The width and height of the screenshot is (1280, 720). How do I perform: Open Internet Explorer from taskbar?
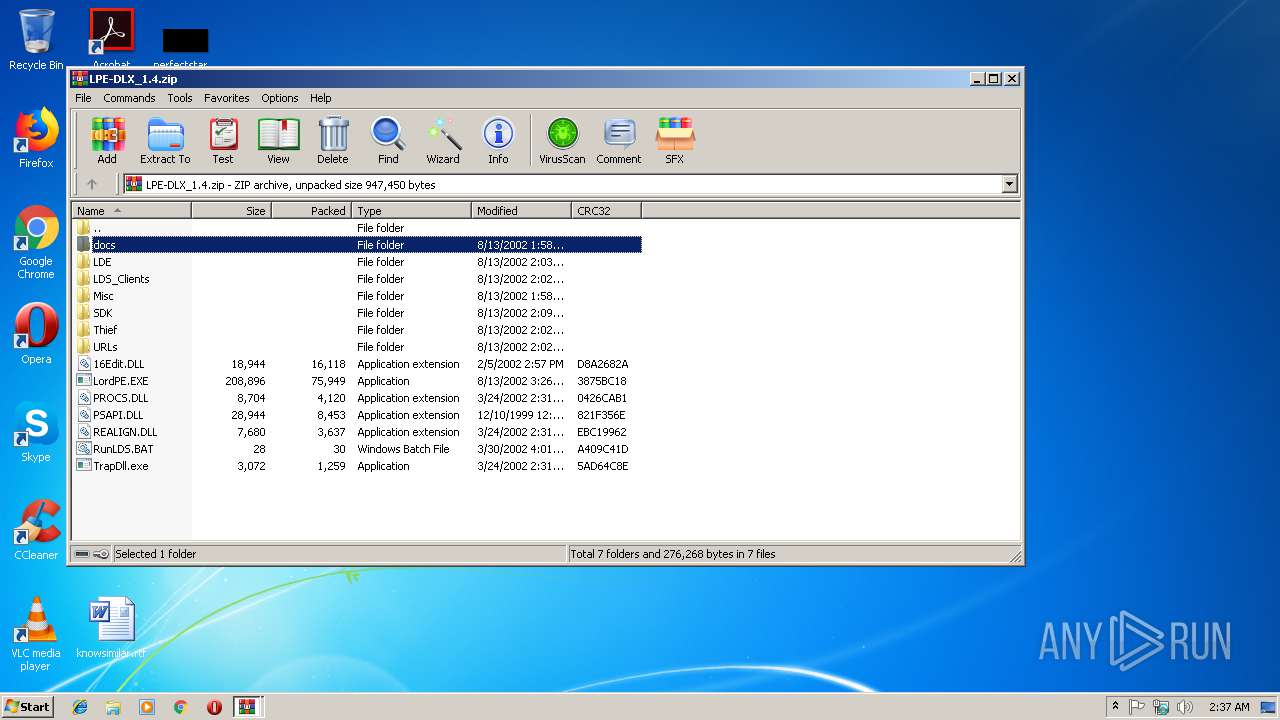(x=80, y=707)
